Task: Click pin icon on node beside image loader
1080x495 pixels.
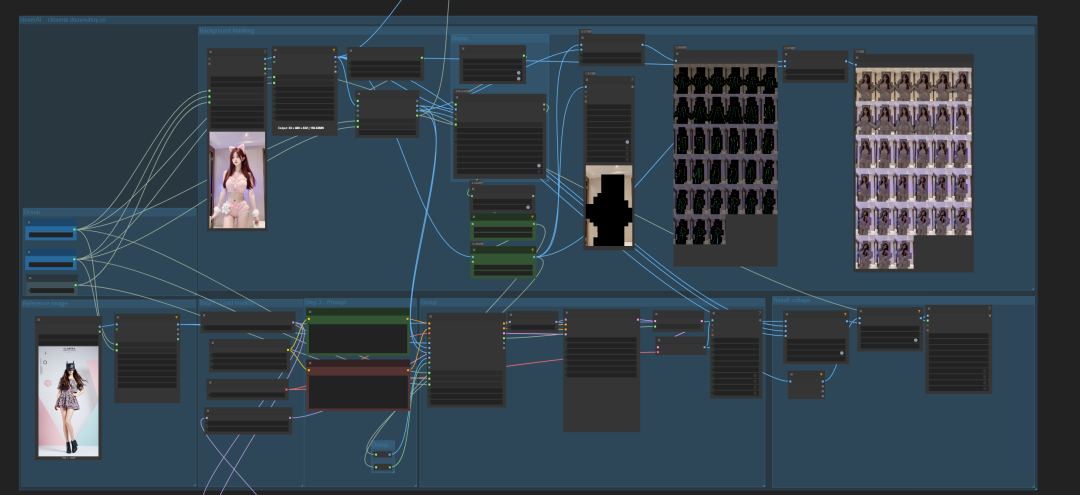Action: 335,50
